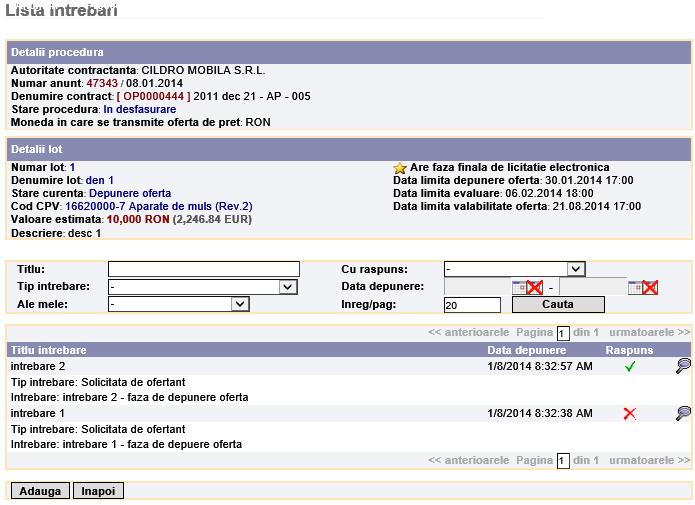The height and width of the screenshot is (505, 695).
Task: Clear start Data depunere with red X
Action: (x=535, y=287)
